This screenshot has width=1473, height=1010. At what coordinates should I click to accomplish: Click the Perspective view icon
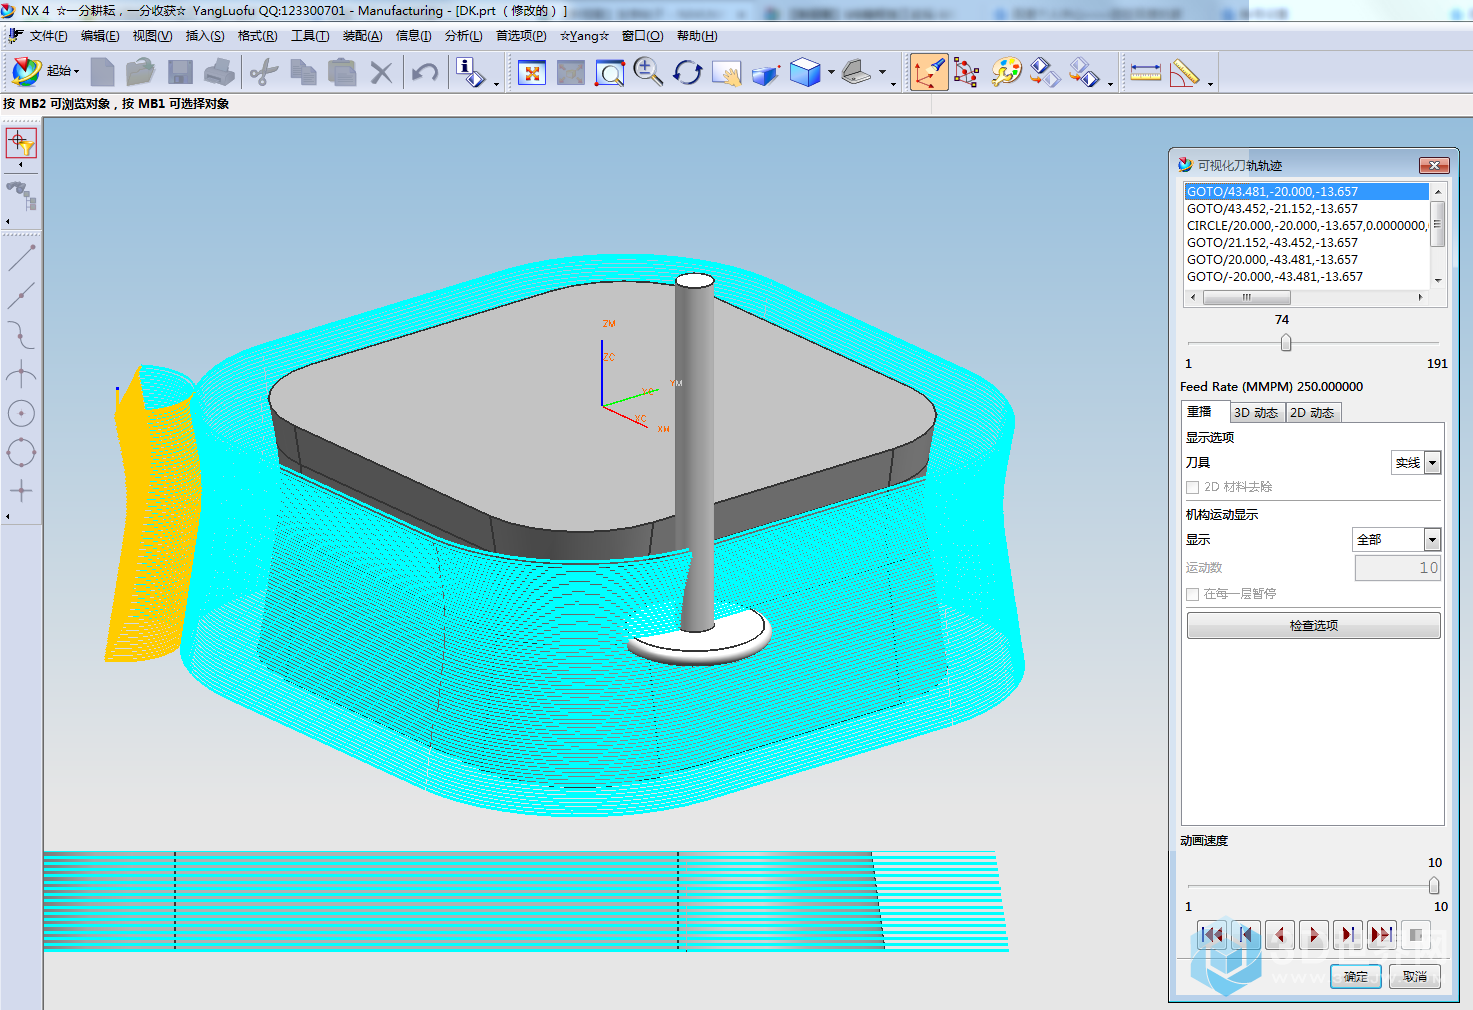coord(766,73)
